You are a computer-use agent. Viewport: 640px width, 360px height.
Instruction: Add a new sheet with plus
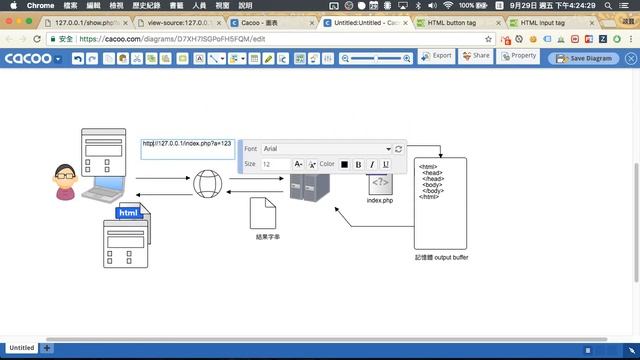point(47,348)
